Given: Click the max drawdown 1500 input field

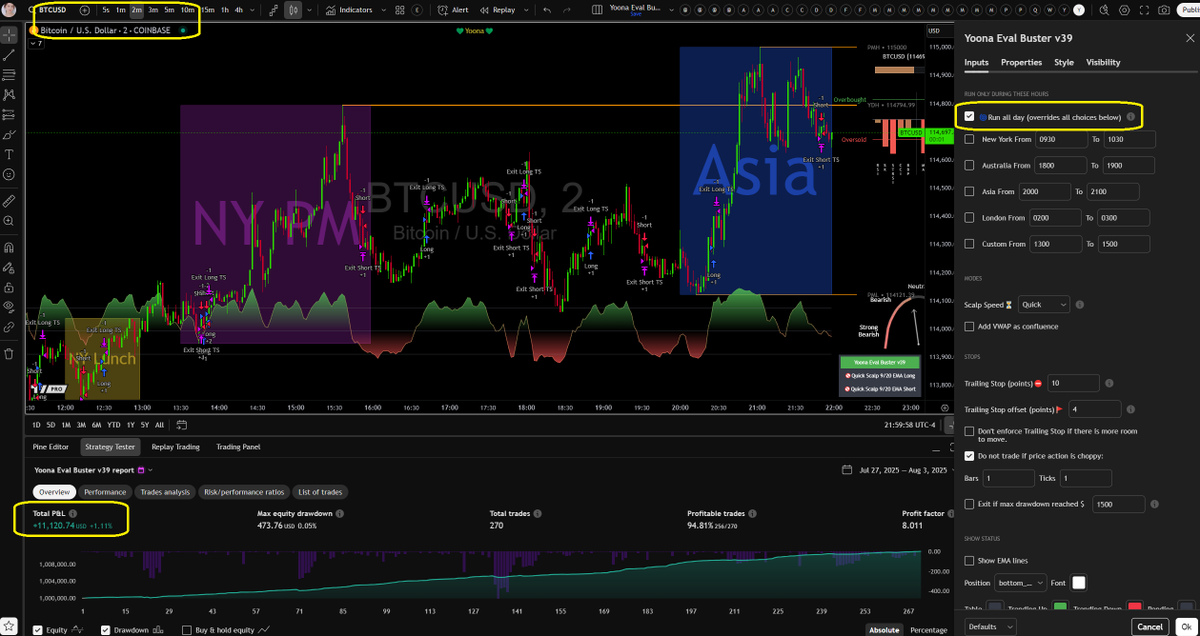Looking at the screenshot, I should pyautogui.click(x=1120, y=504).
